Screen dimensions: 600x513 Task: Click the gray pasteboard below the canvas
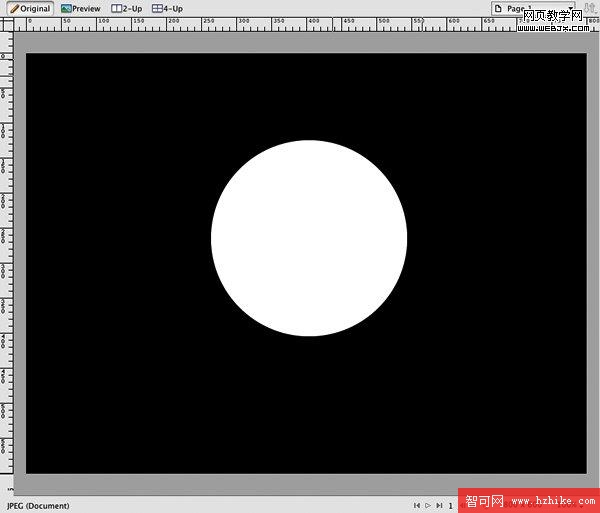[x=300, y=485]
